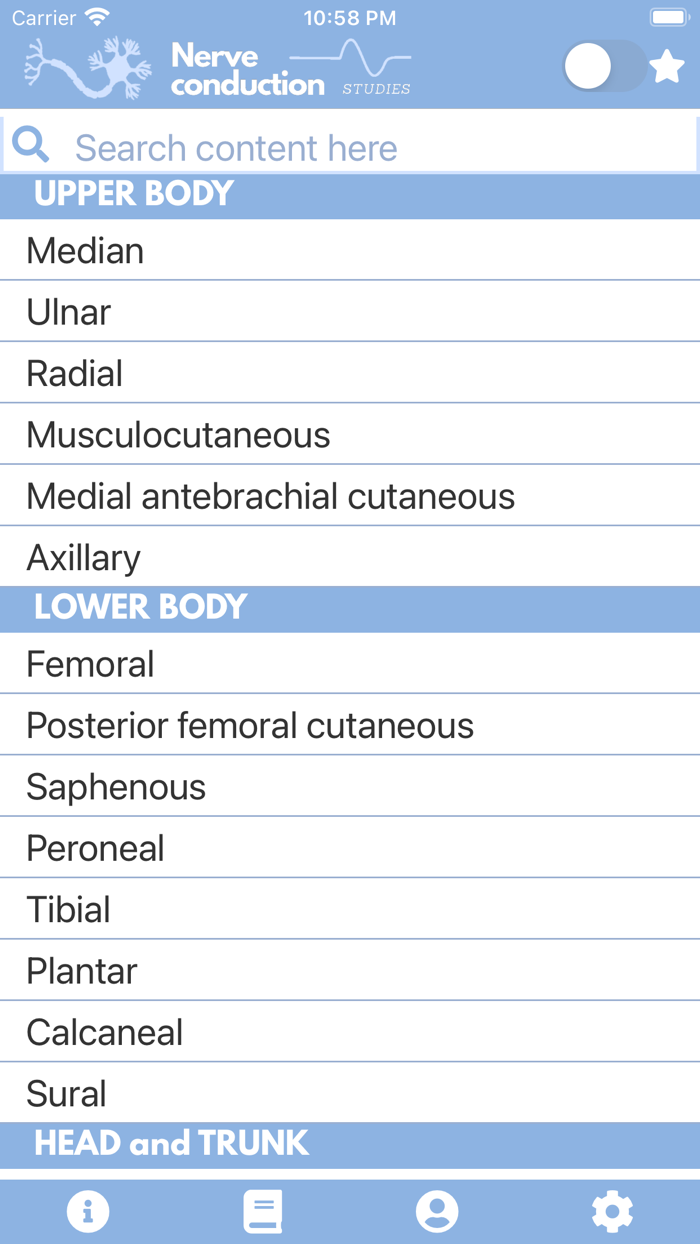Open the settings gear icon
This screenshot has height=1244, width=700.
[611, 1211]
